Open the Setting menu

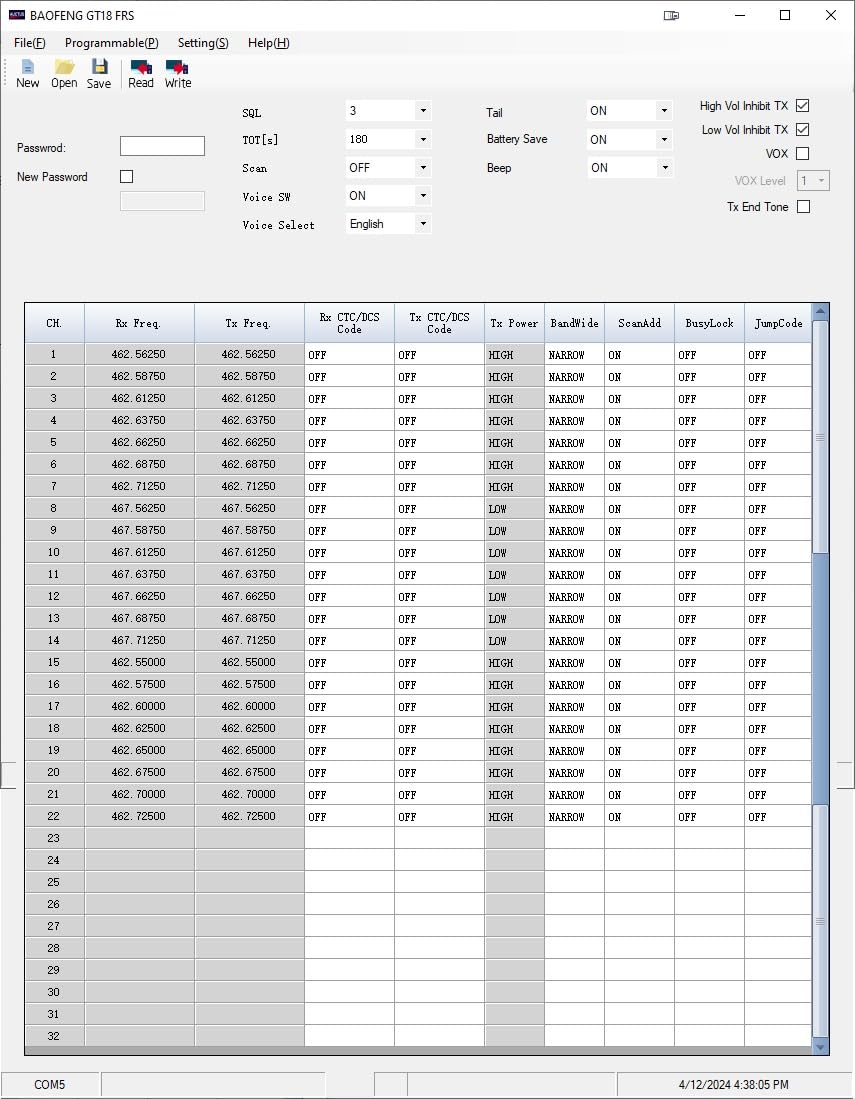(x=203, y=43)
